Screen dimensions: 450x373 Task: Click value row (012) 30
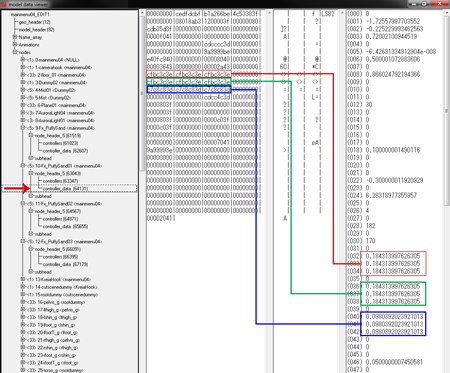click(360, 105)
